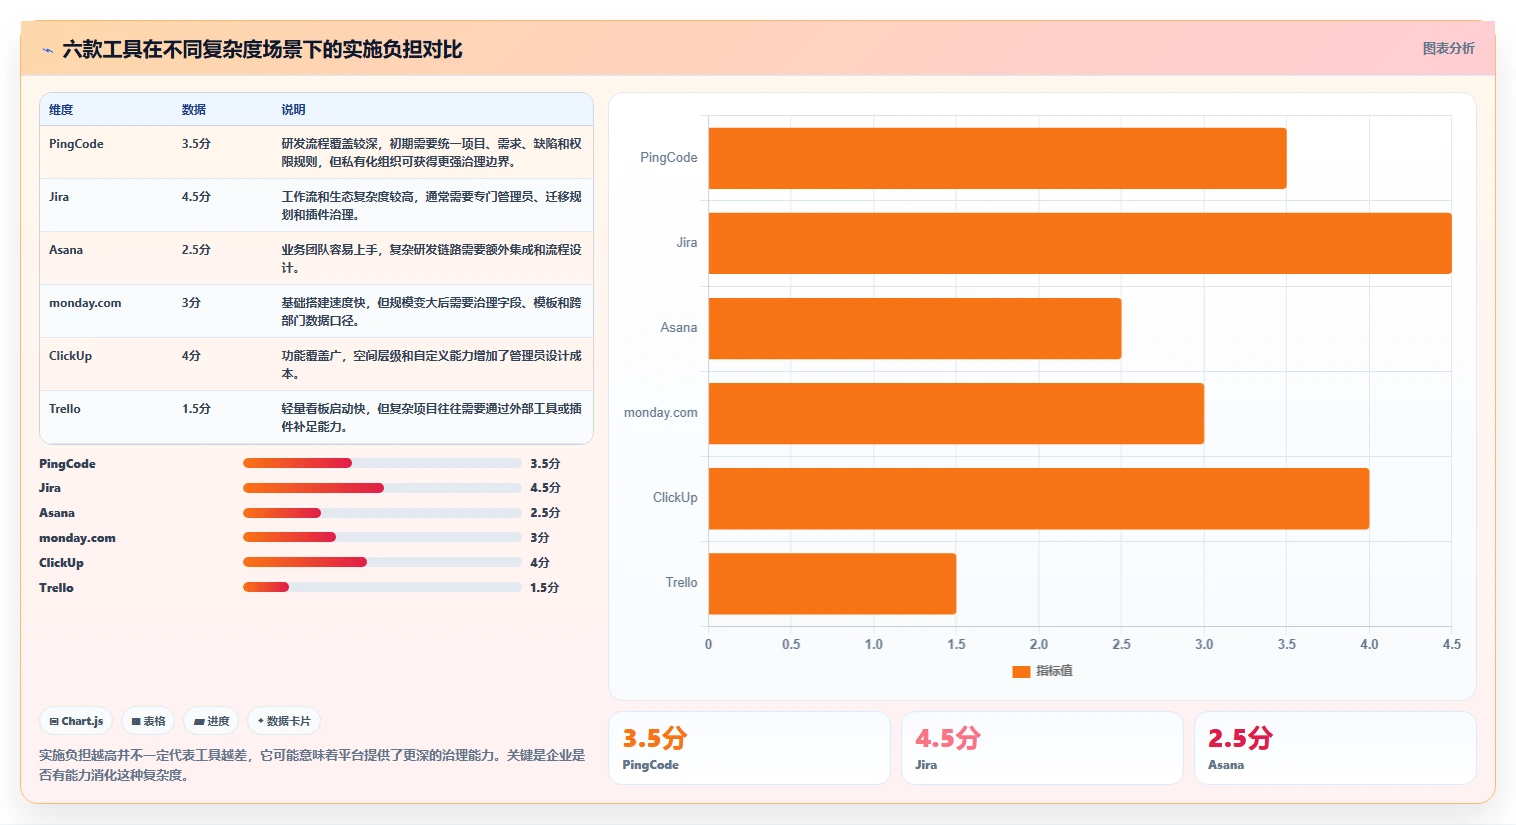Click the 4.5分 Jira data card
This screenshot has width=1516, height=825.
pyautogui.click(x=1042, y=748)
